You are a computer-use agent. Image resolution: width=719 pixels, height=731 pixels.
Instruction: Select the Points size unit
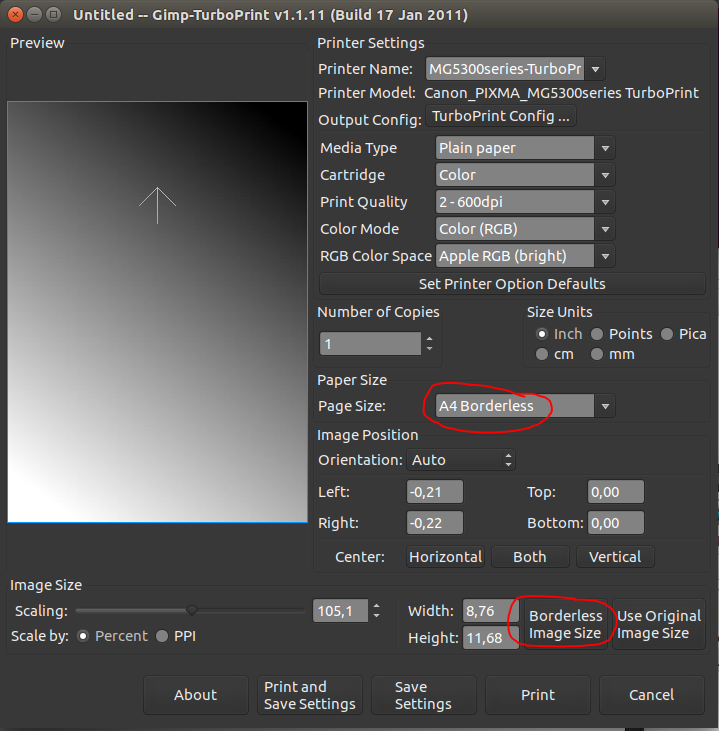pos(597,334)
